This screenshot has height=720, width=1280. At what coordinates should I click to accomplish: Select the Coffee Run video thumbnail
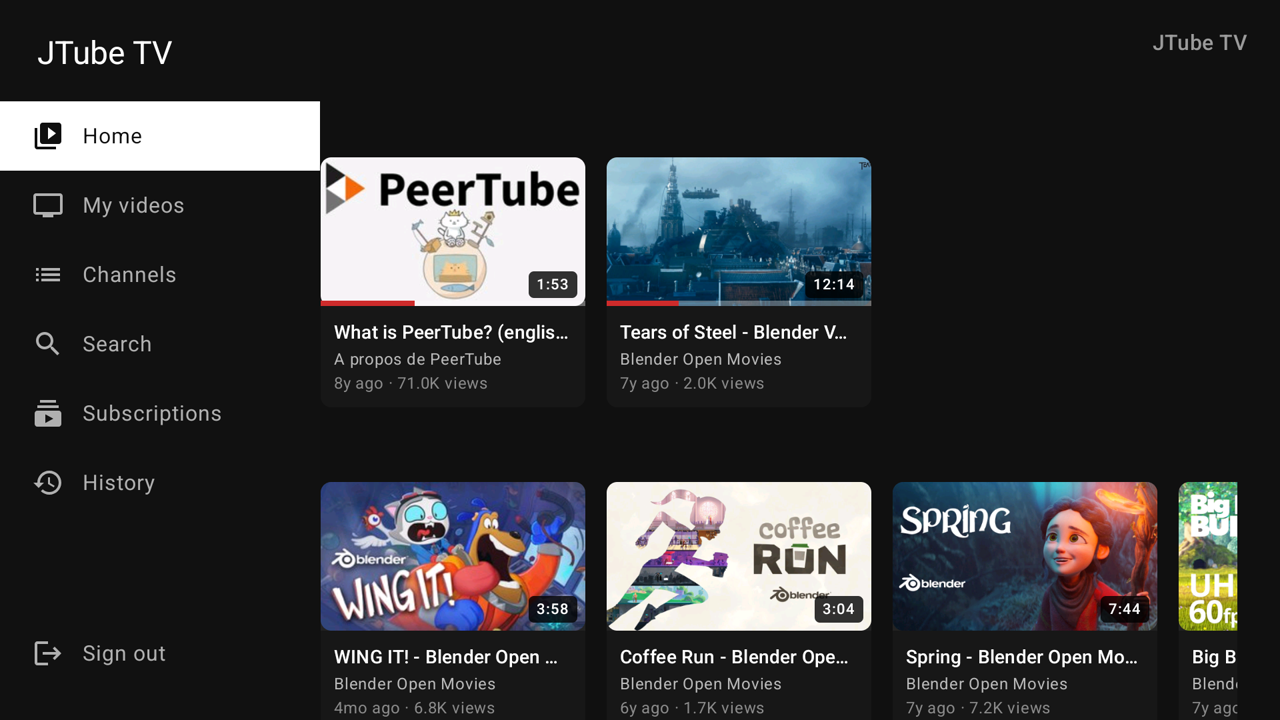pos(739,556)
